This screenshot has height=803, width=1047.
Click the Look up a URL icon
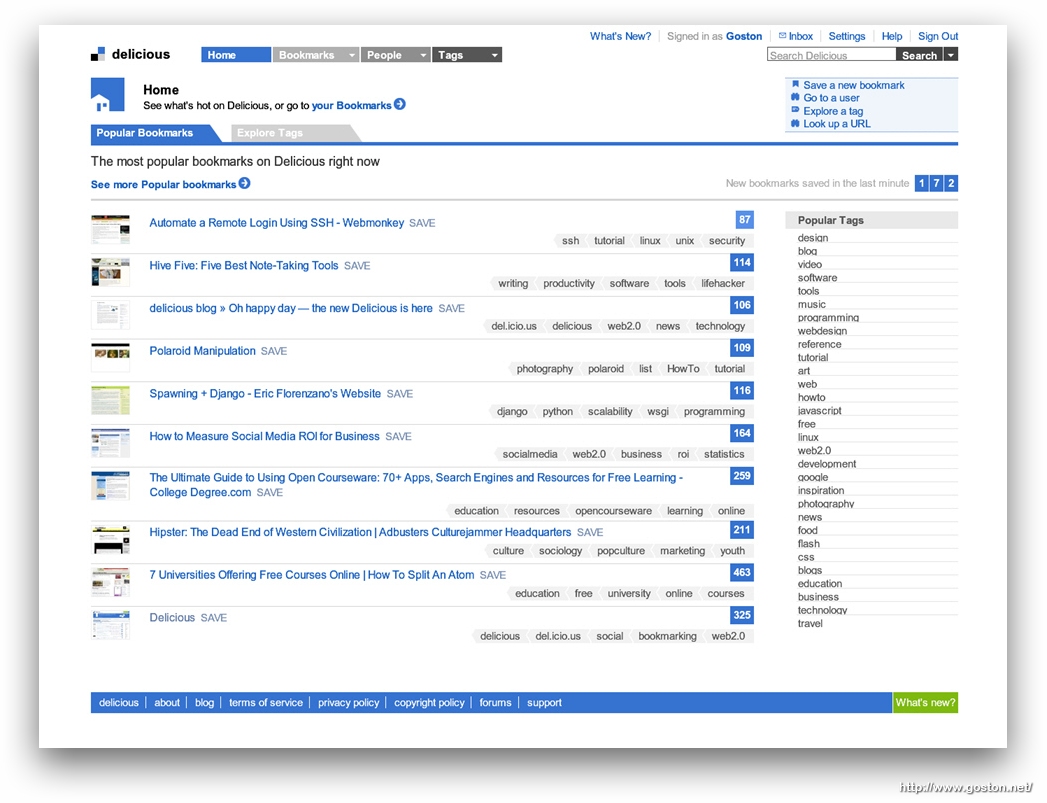pos(795,124)
